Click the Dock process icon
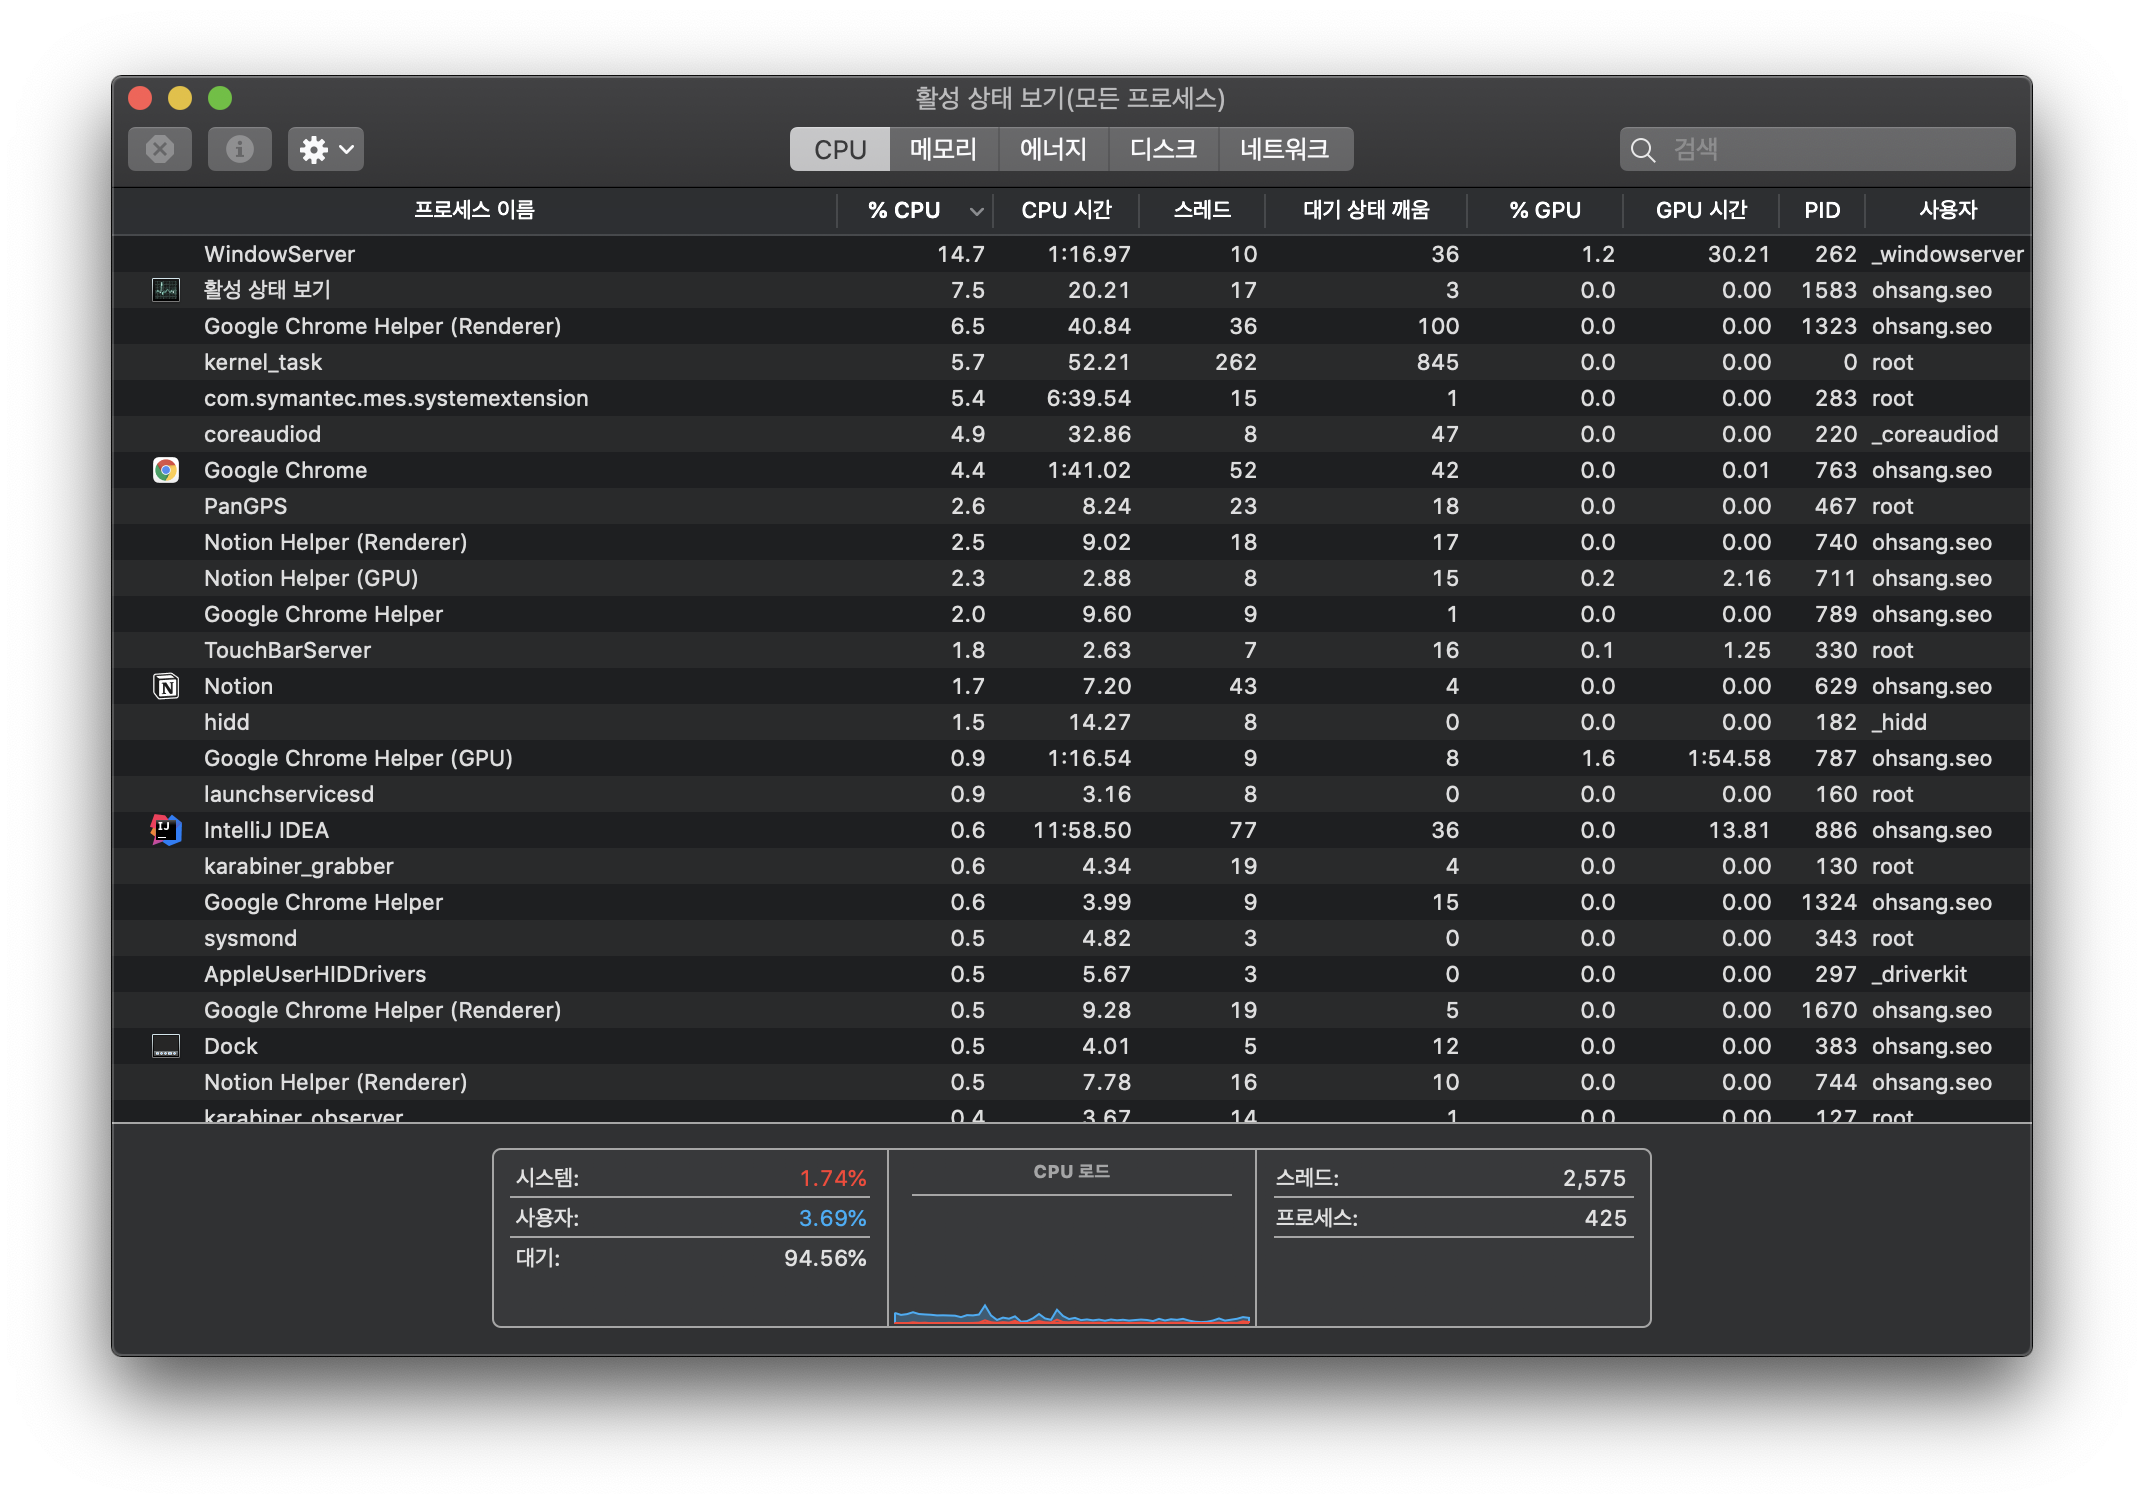Viewport: 2144px width, 1504px height. [x=166, y=1046]
